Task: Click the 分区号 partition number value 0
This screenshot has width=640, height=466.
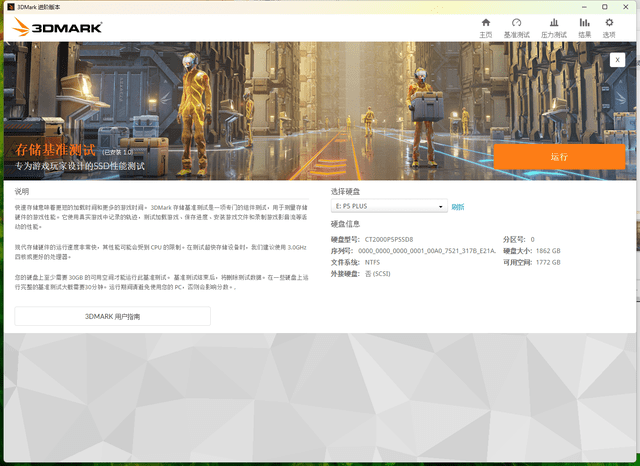Action: (x=532, y=240)
